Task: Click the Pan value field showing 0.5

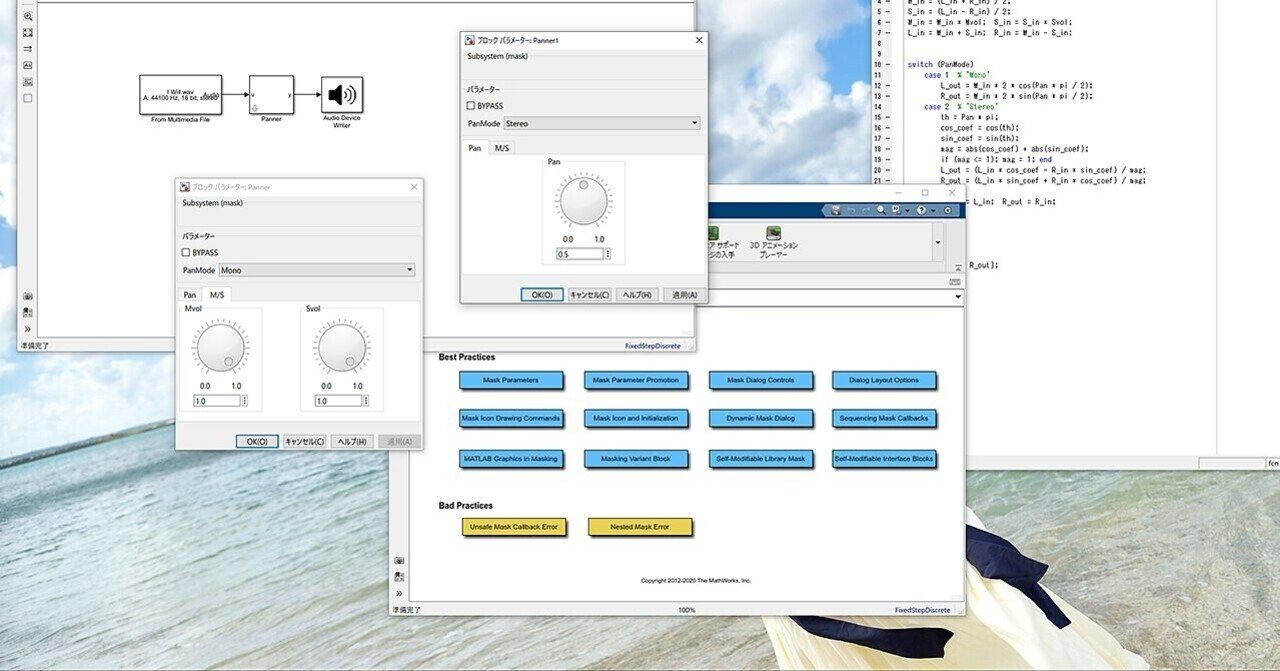Action: pyautogui.click(x=577, y=254)
